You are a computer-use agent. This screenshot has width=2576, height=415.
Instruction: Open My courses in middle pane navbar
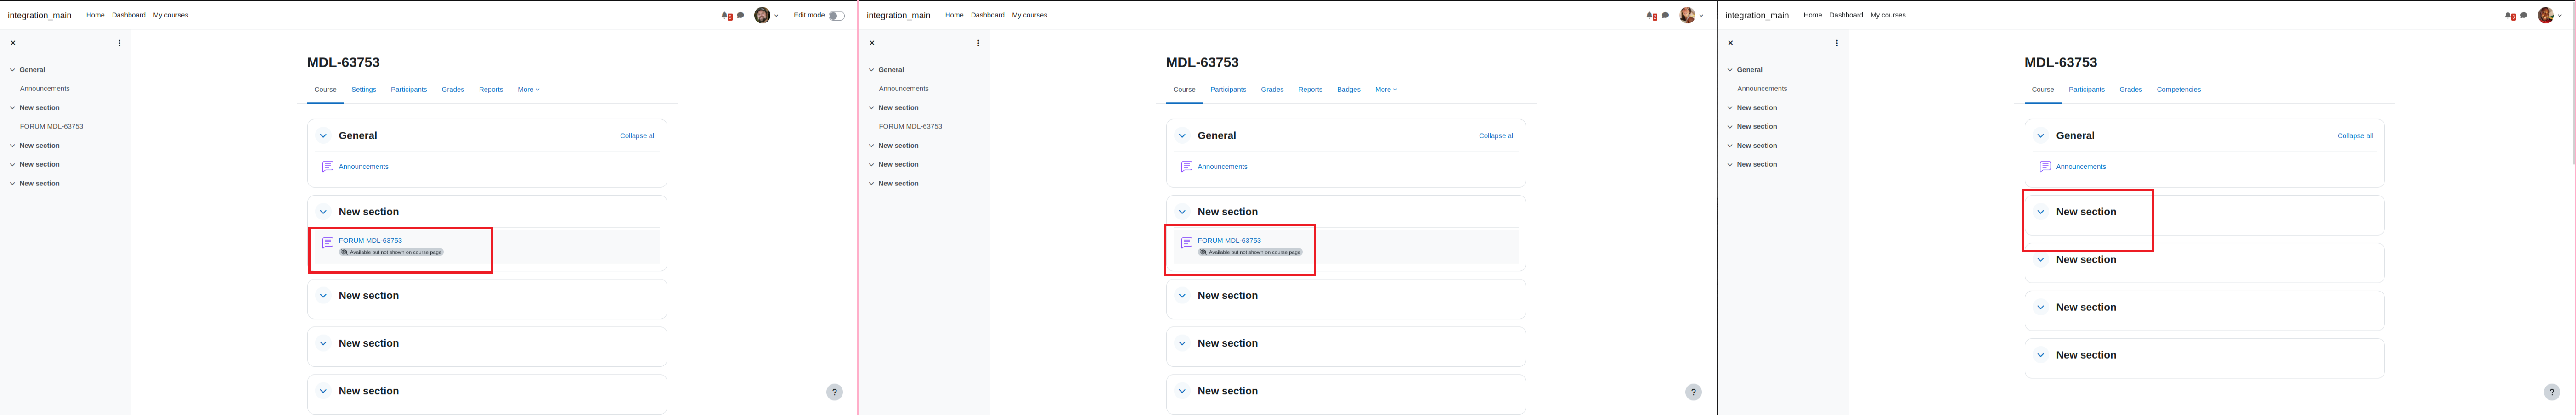(1029, 15)
